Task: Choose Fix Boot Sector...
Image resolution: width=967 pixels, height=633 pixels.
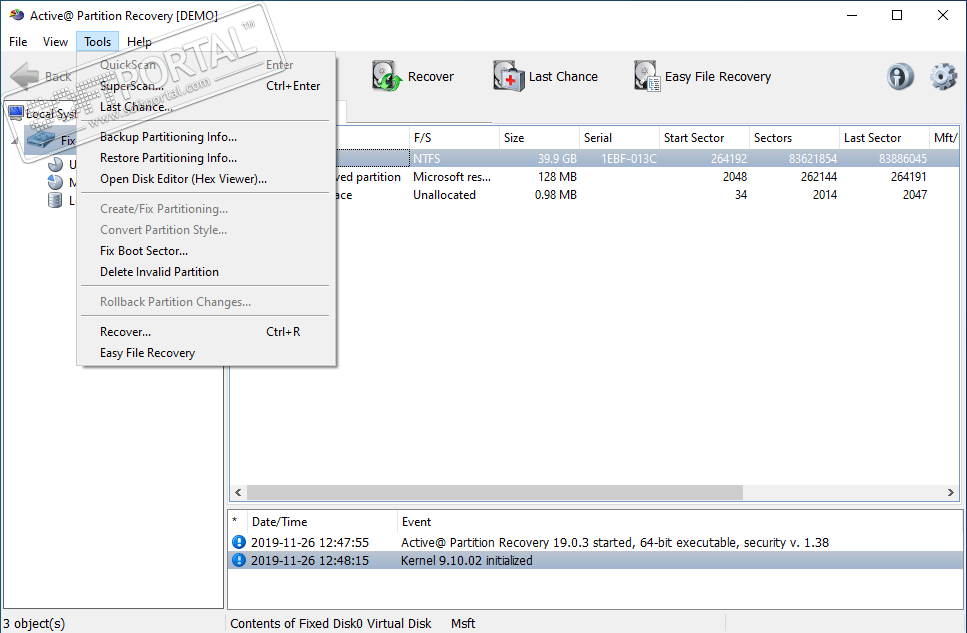Action: [207, 251]
